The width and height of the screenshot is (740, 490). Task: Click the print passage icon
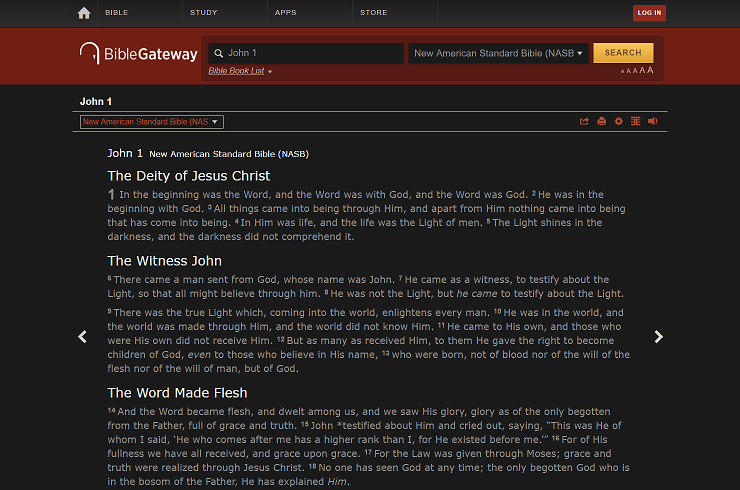pyautogui.click(x=601, y=121)
